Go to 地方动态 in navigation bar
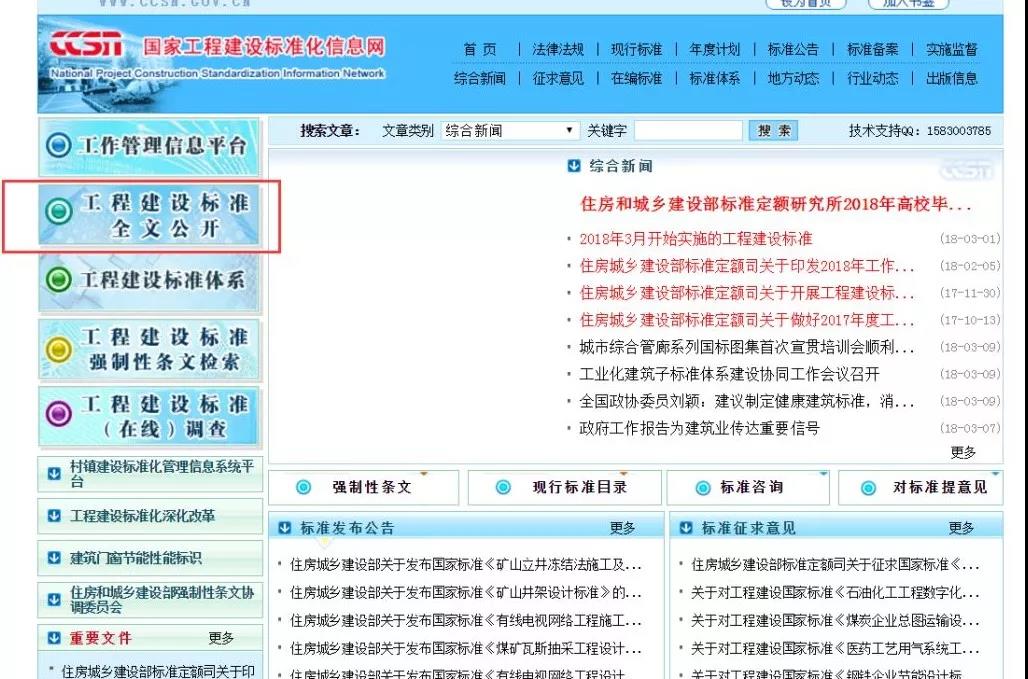The height and width of the screenshot is (679, 1028). [x=793, y=78]
